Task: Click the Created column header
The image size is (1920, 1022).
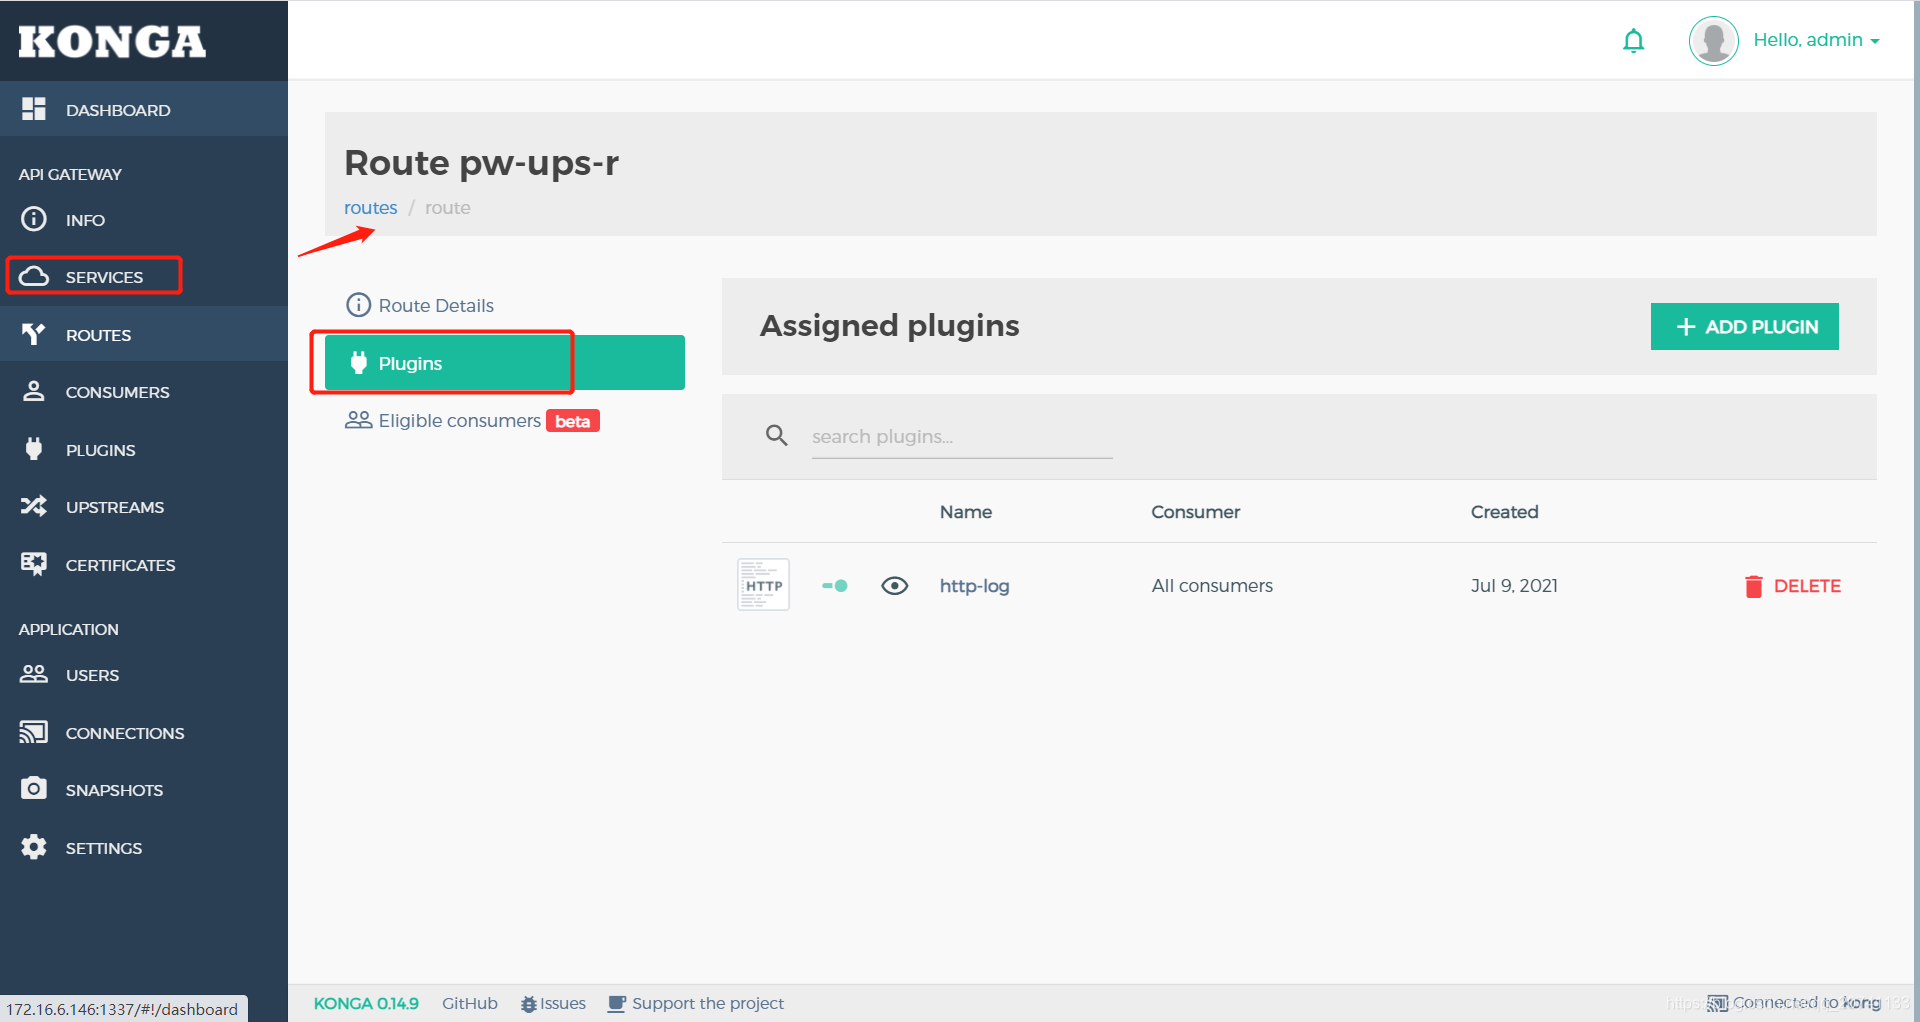Action: pos(1504,512)
